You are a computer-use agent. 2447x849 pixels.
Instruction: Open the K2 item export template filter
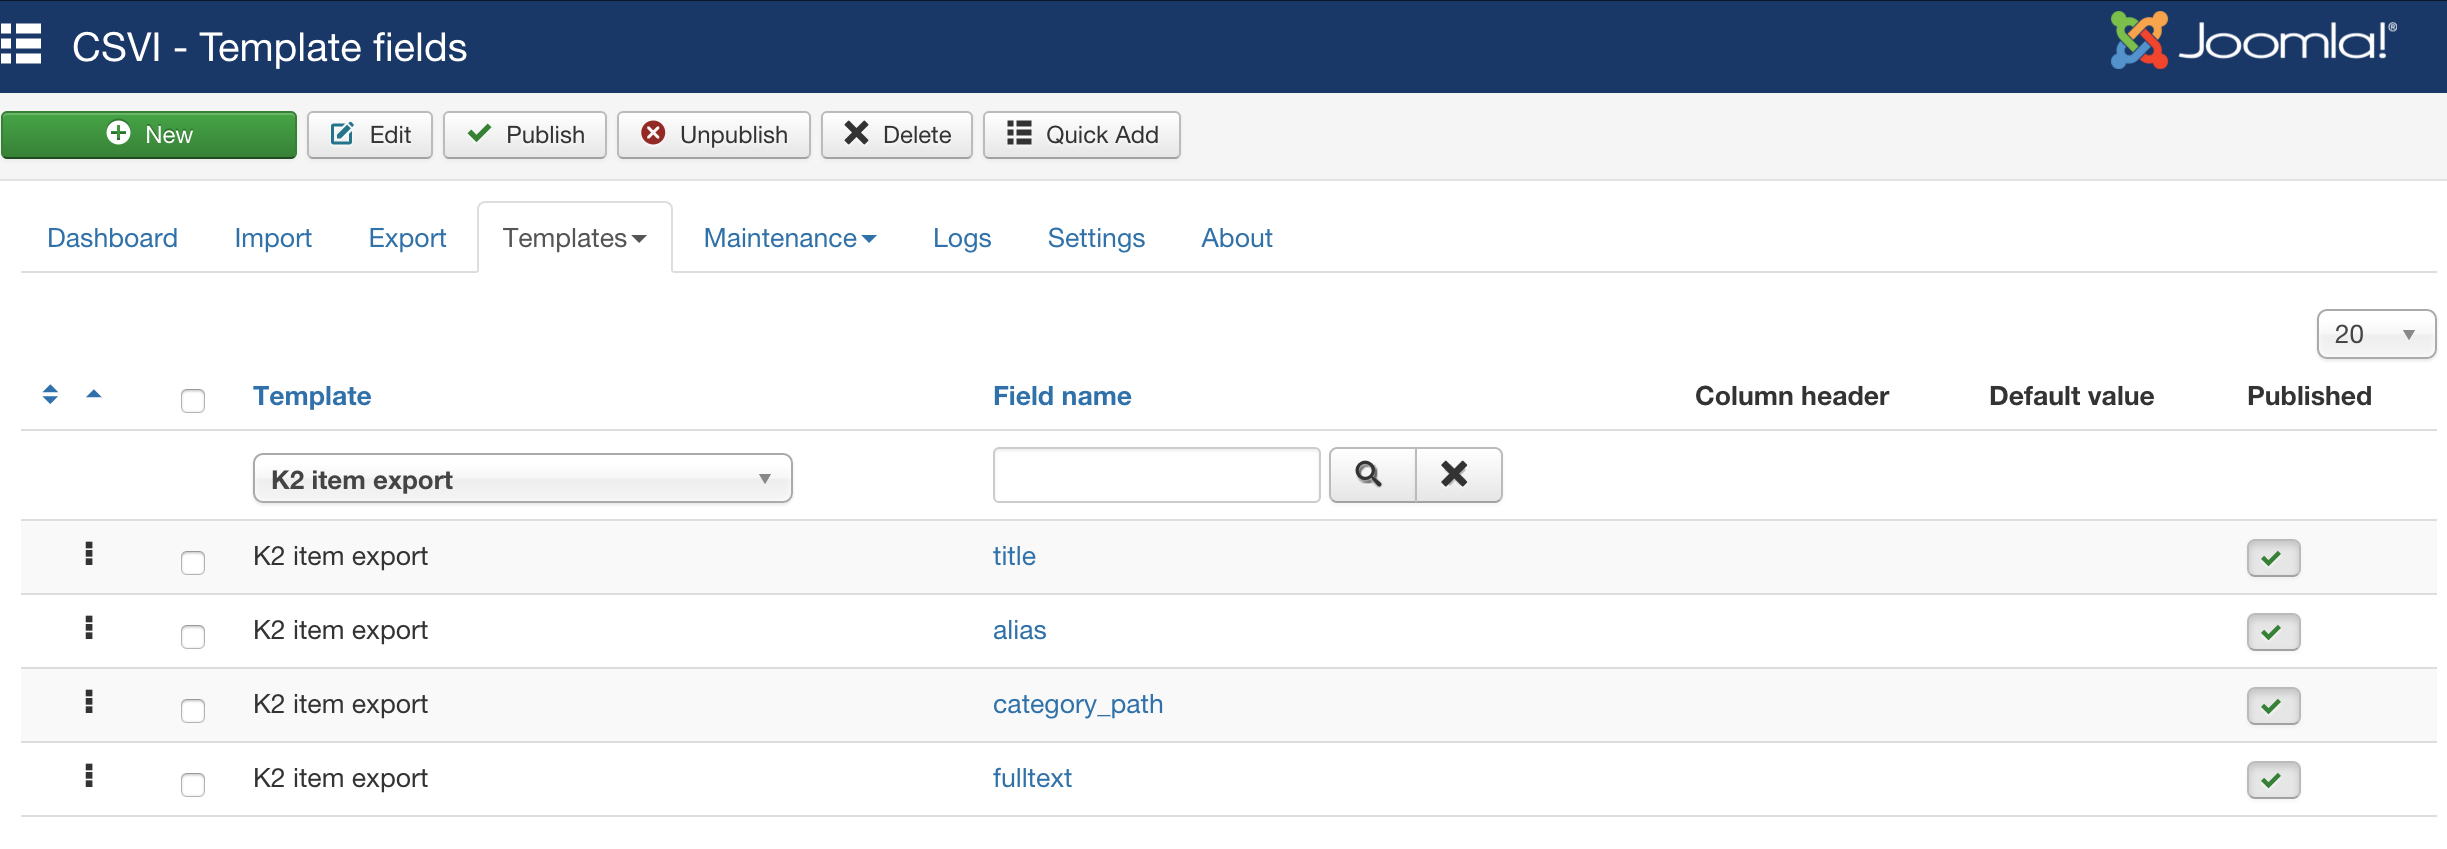tap(523, 478)
